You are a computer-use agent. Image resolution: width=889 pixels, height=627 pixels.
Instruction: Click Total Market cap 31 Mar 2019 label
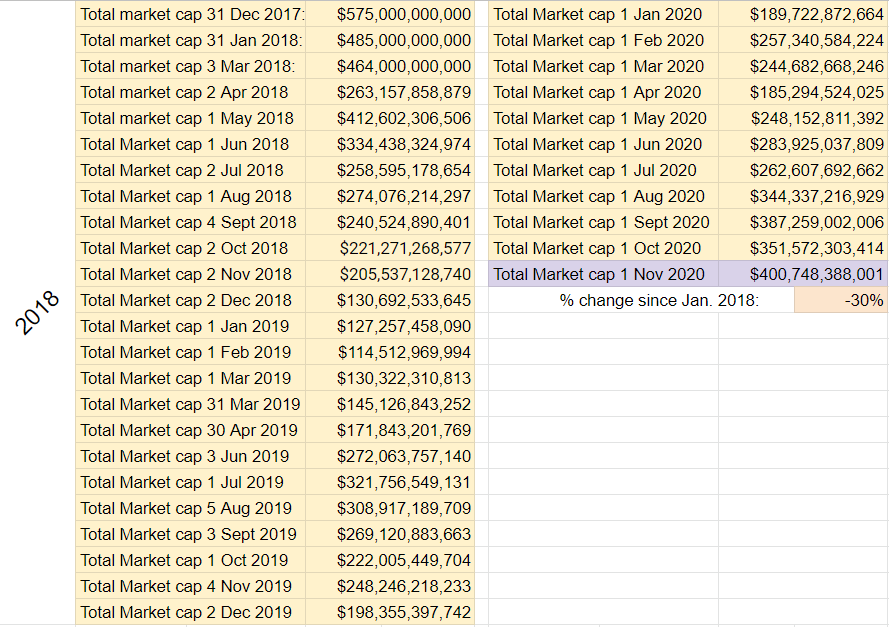tap(190, 404)
